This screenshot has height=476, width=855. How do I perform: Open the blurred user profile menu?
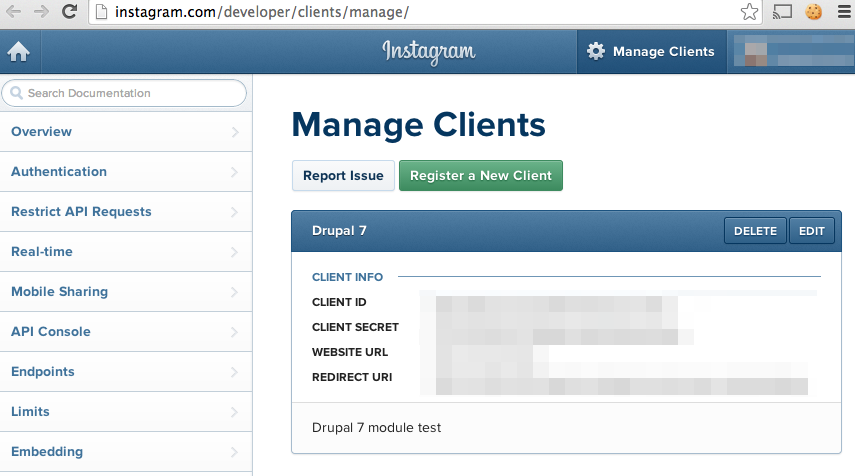click(791, 52)
